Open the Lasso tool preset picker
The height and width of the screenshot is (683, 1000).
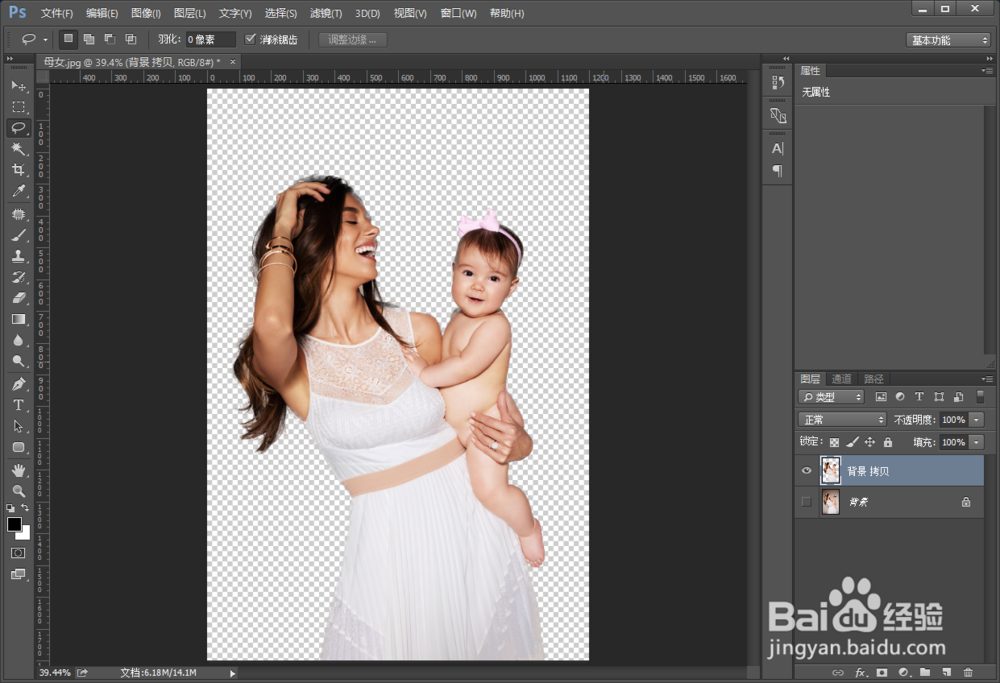(45, 40)
